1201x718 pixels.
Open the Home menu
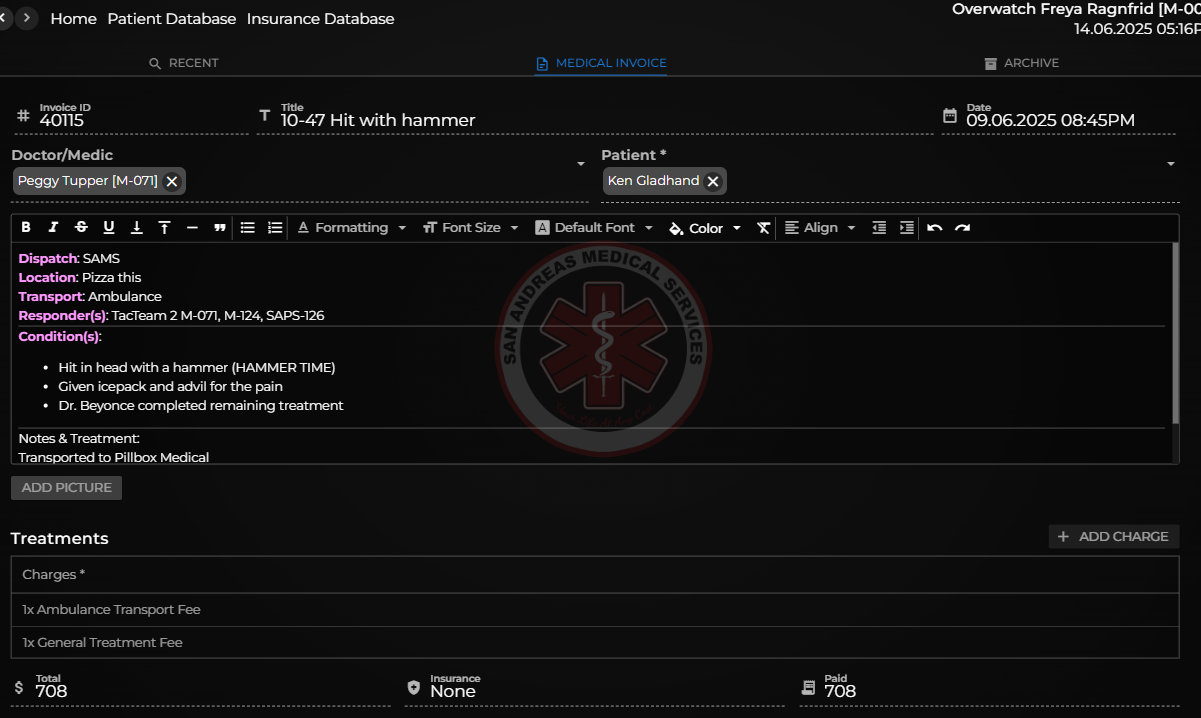tap(73, 19)
